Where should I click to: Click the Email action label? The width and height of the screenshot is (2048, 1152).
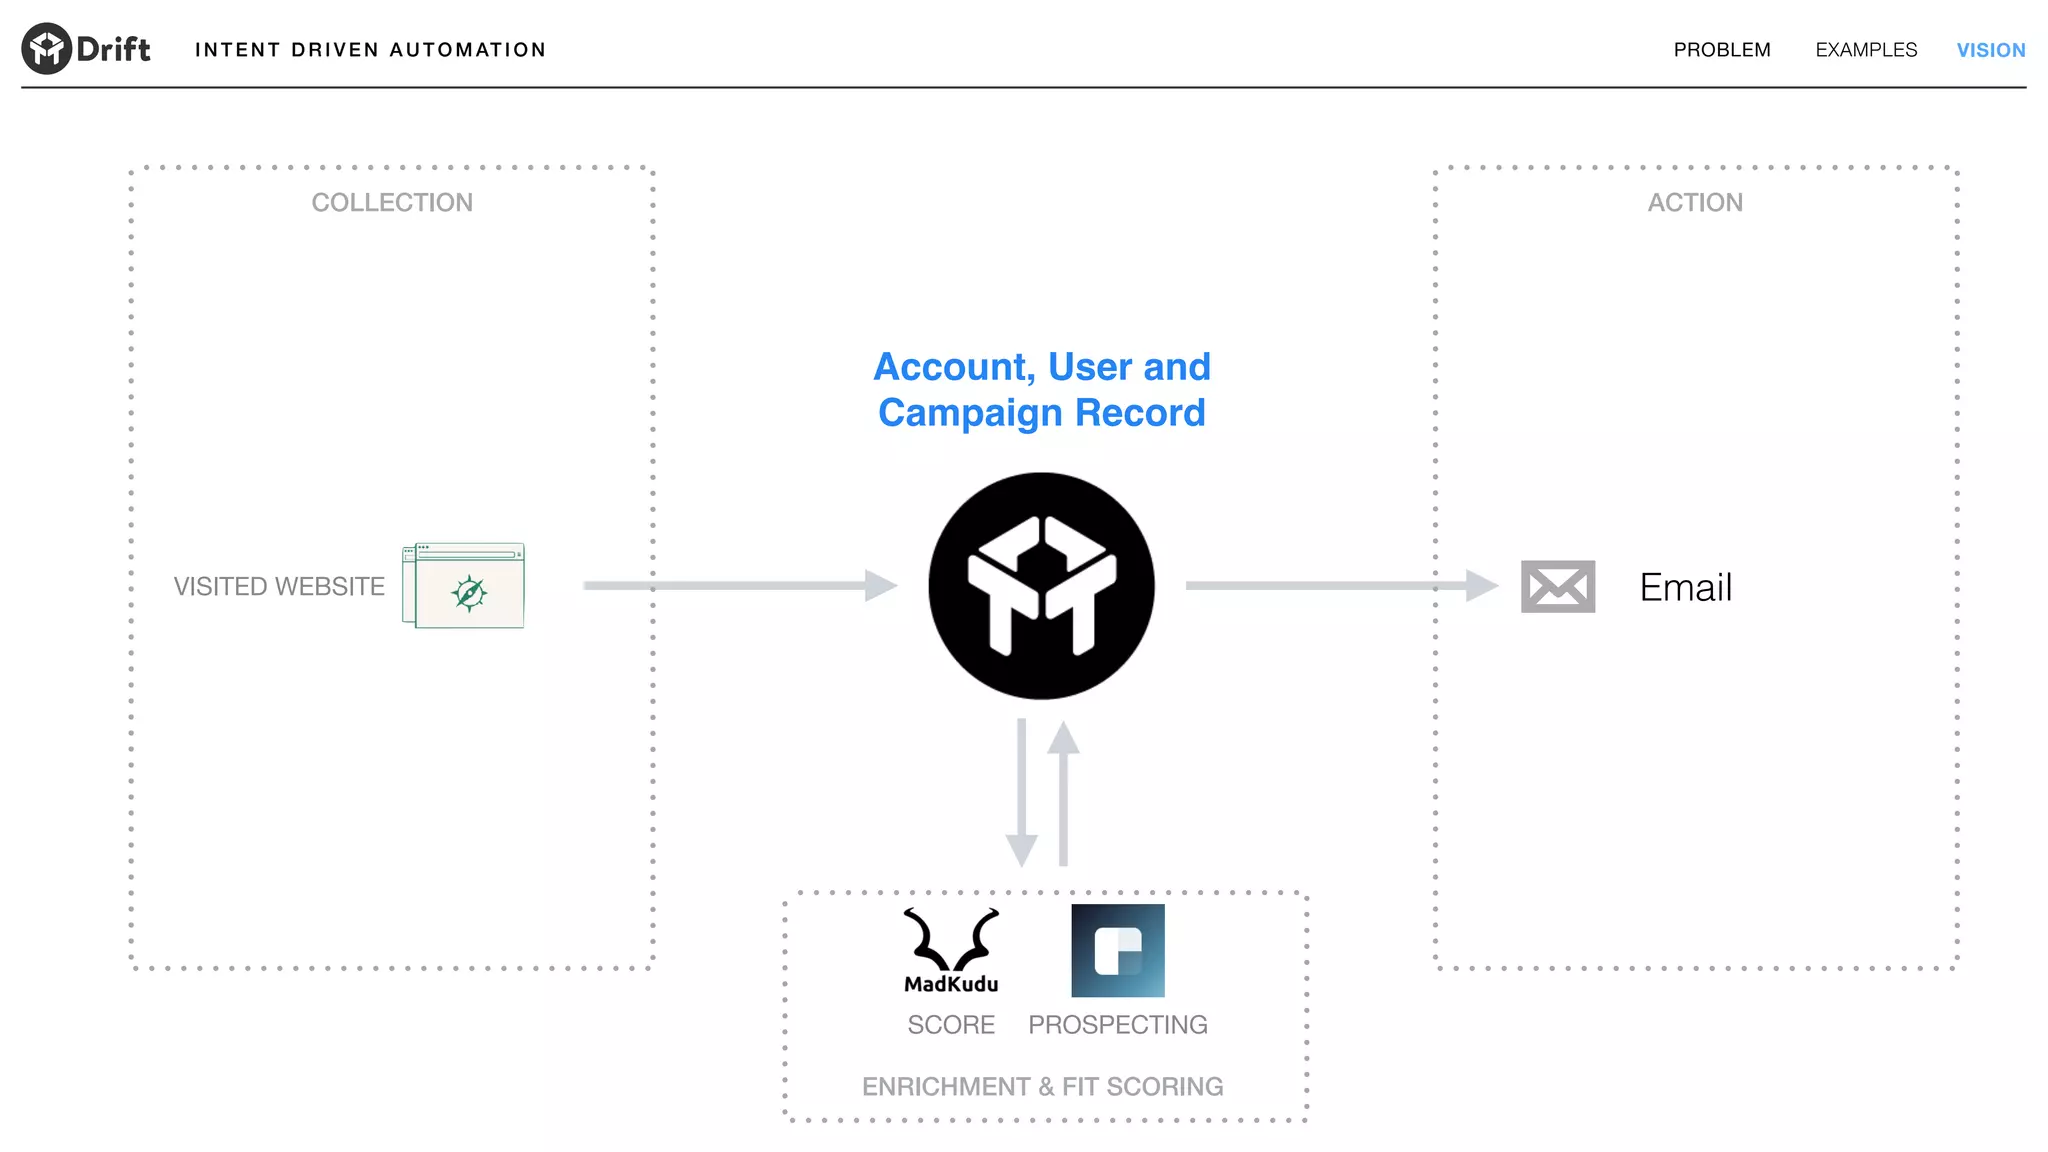pyautogui.click(x=1685, y=587)
